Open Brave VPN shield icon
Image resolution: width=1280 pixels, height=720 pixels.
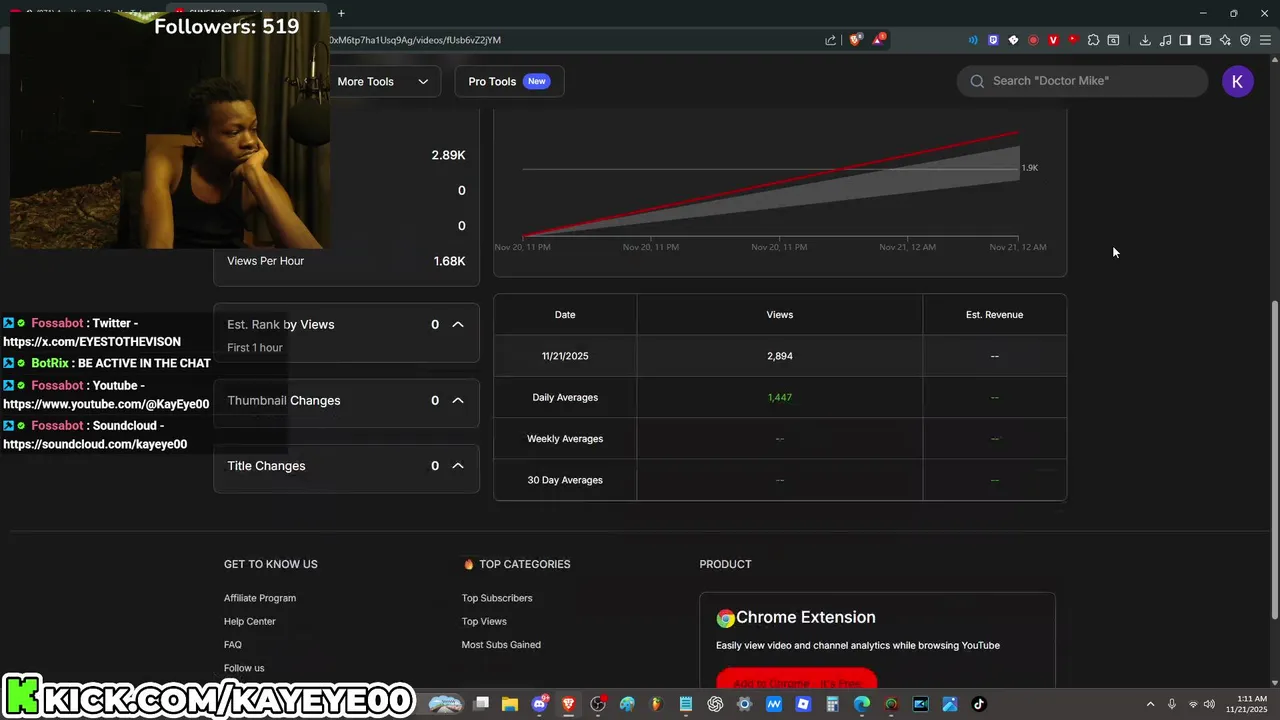[1245, 40]
